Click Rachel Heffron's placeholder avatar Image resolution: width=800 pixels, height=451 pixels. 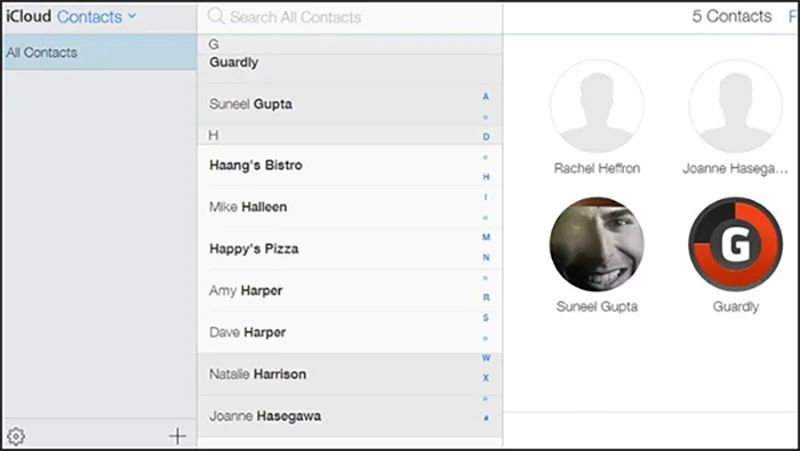(597, 106)
